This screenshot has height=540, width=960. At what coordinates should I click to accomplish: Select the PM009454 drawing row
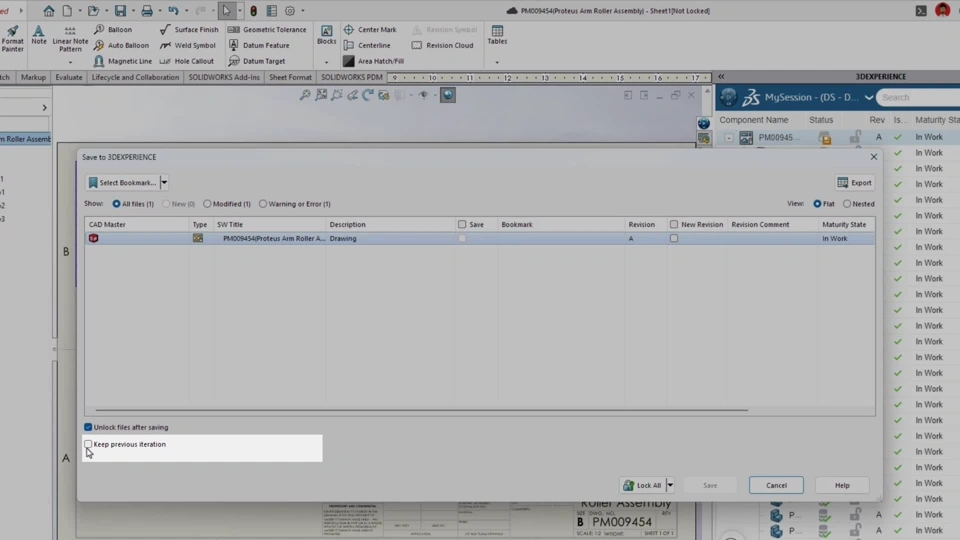[479, 238]
